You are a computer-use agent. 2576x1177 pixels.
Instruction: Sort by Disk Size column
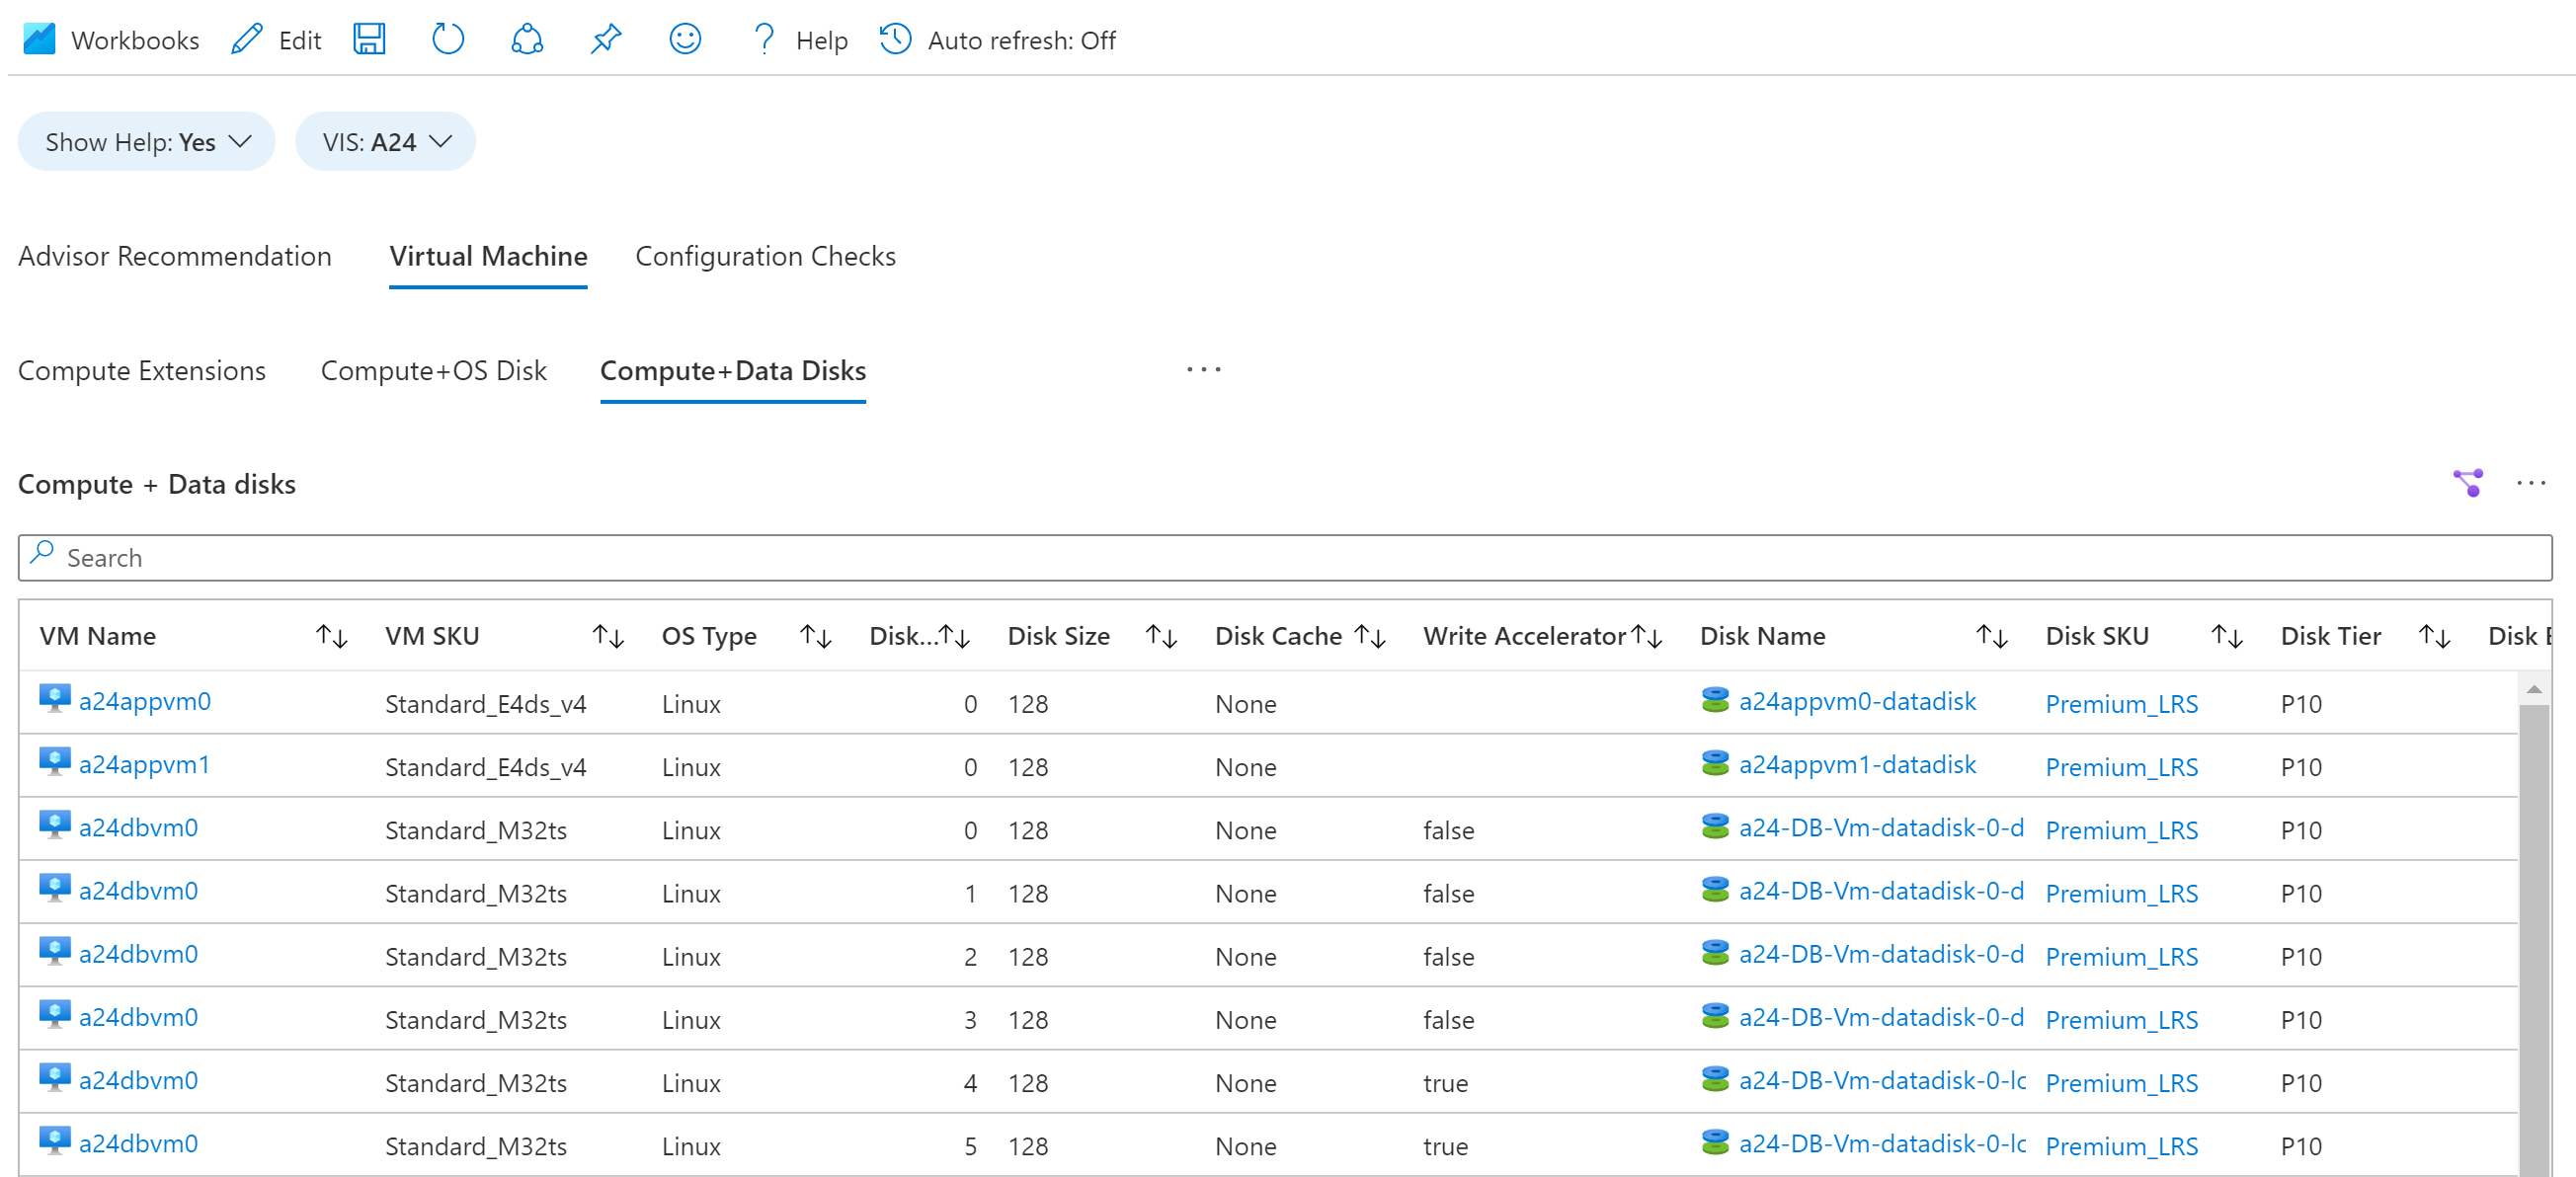coord(1160,636)
